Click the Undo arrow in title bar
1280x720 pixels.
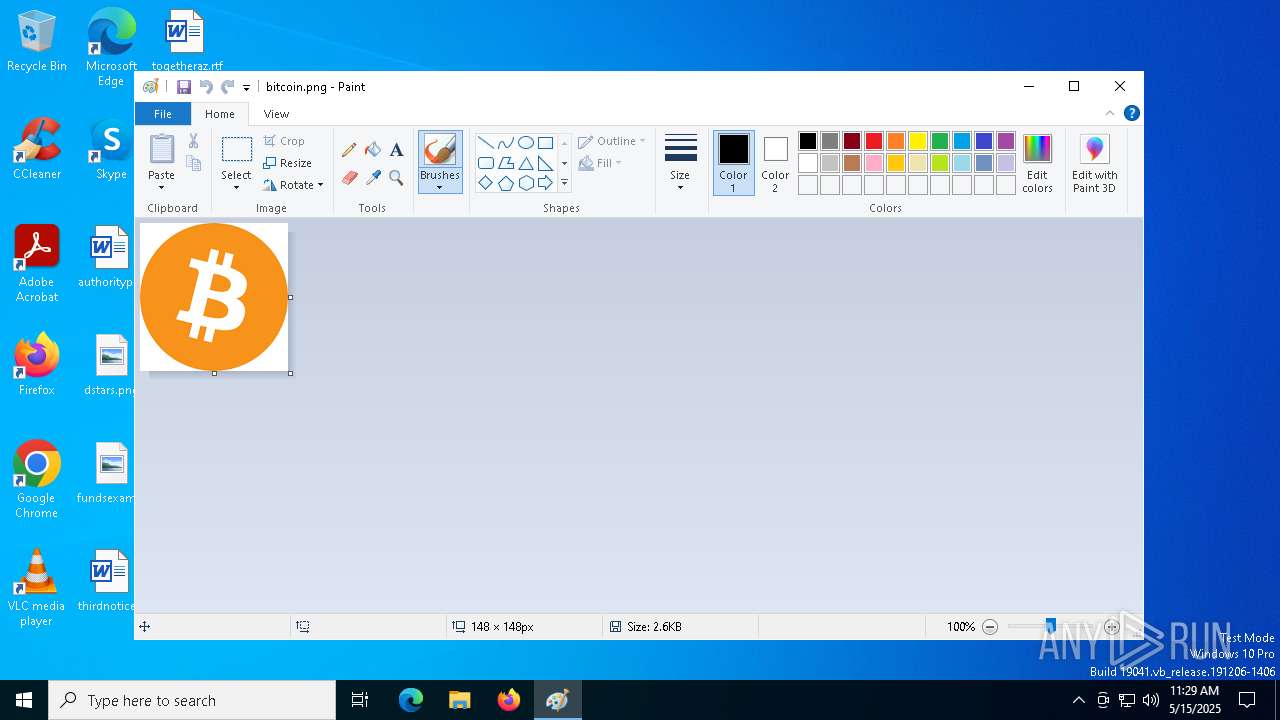pyautogui.click(x=206, y=87)
